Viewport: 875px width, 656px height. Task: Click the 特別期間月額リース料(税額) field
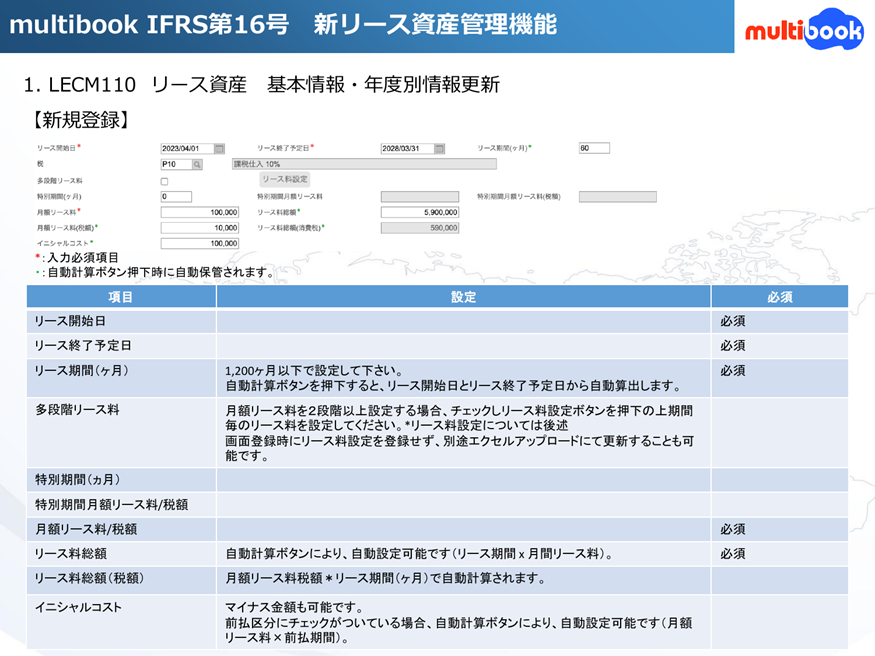(618, 196)
